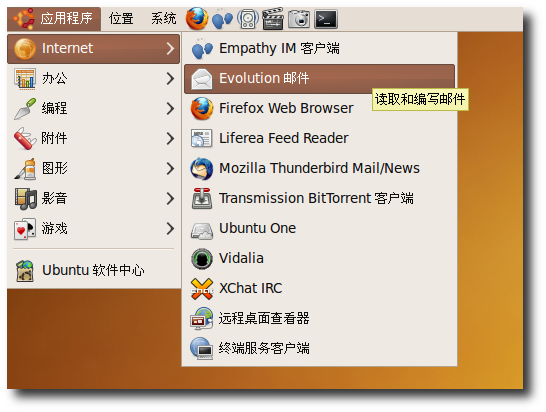Click the Ubuntu logo in the panel
The image size is (546, 412).
24,18
